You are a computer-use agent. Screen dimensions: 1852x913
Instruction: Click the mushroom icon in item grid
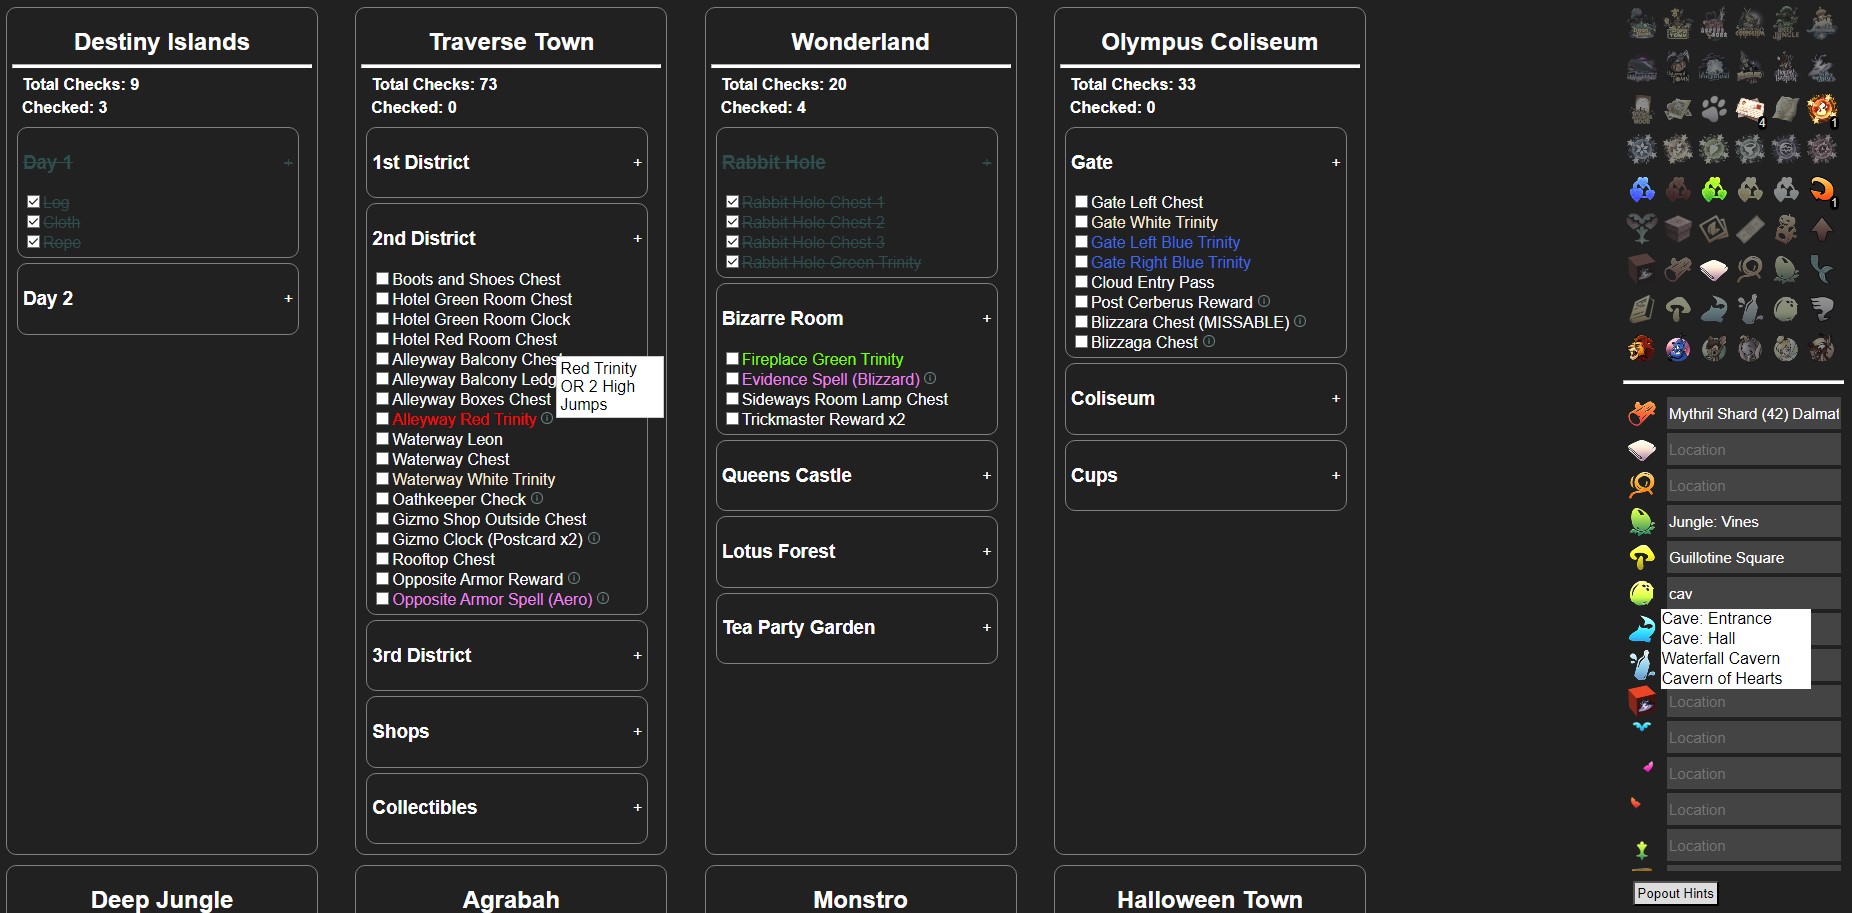pyautogui.click(x=1677, y=308)
